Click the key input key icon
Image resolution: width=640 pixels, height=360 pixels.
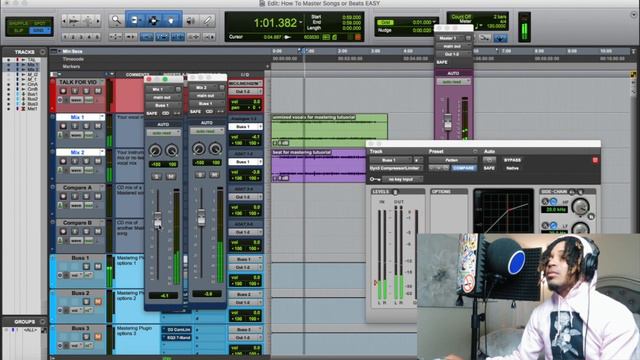[x=375, y=179]
